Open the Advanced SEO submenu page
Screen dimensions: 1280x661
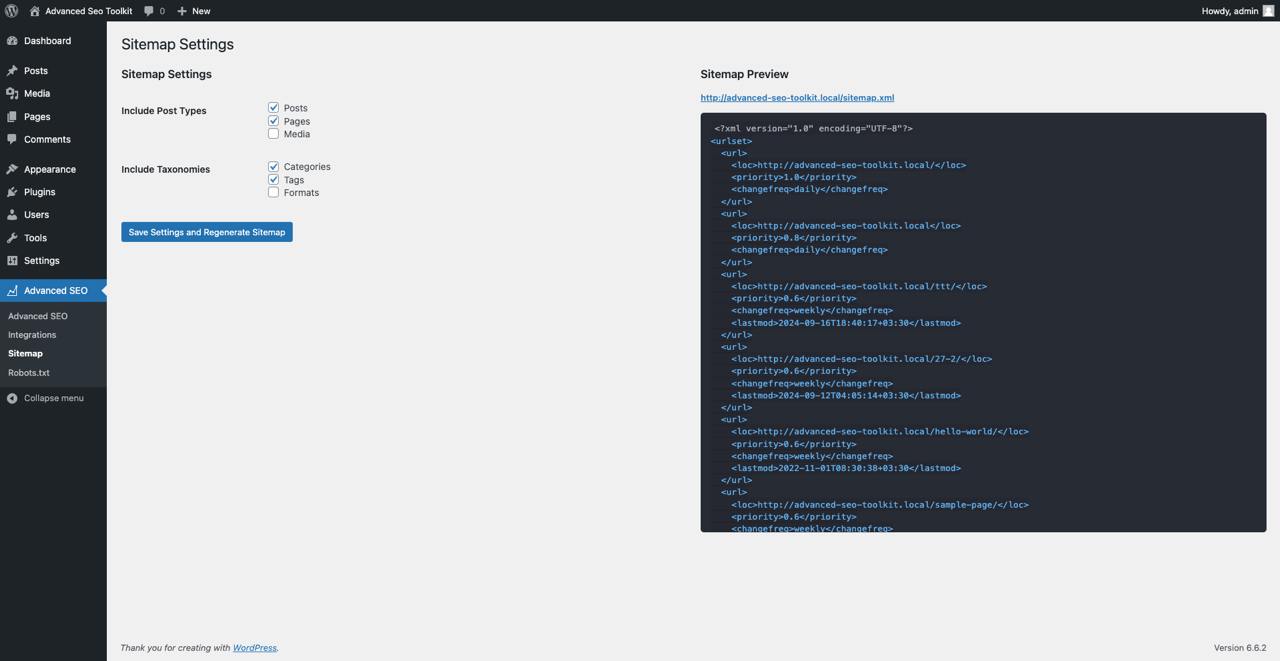click(38, 316)
